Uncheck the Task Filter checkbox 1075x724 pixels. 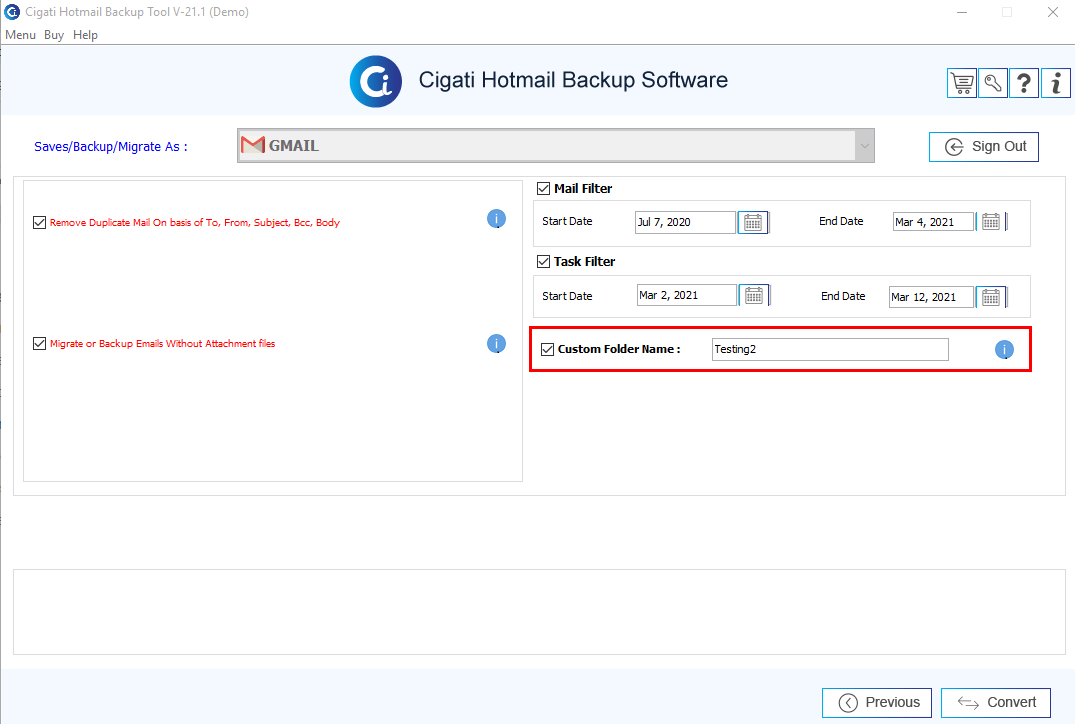(x=544, y=261)
